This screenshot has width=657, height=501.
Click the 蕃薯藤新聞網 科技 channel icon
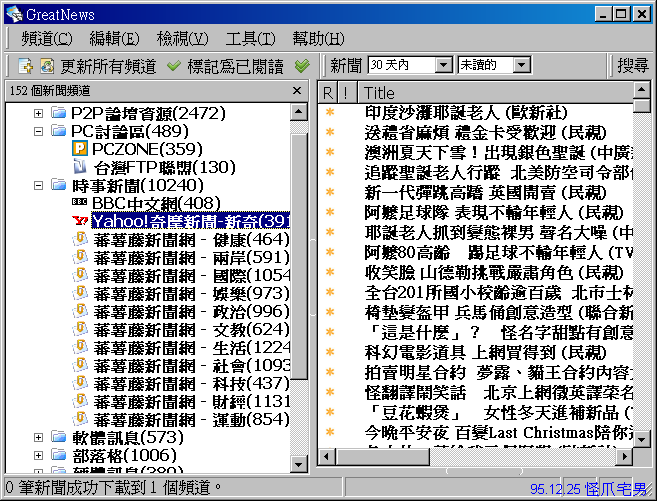(x=80, y=383)
